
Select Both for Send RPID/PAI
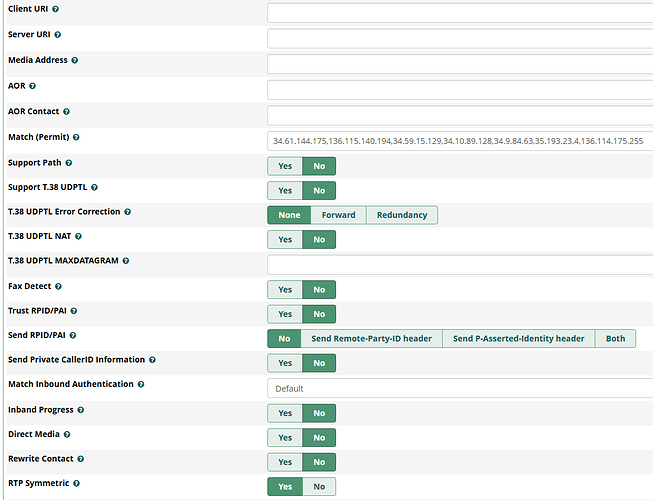point(615,338)
